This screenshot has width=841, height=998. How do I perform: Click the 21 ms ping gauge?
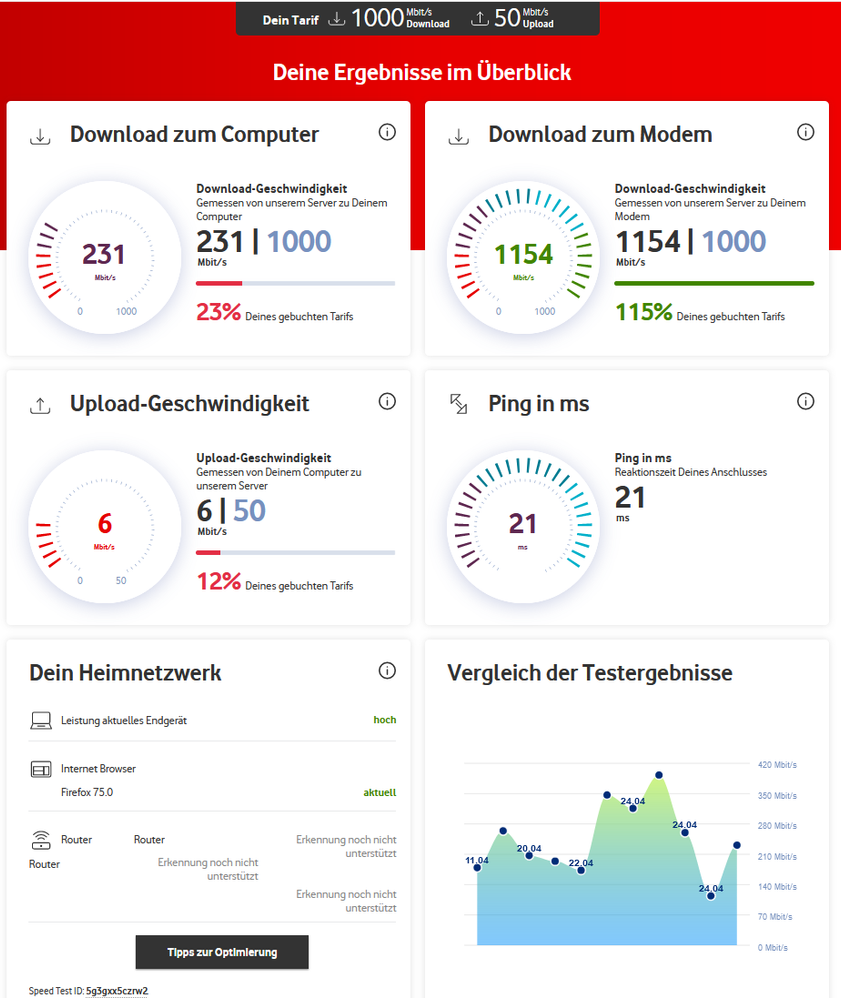coord(523,527)
